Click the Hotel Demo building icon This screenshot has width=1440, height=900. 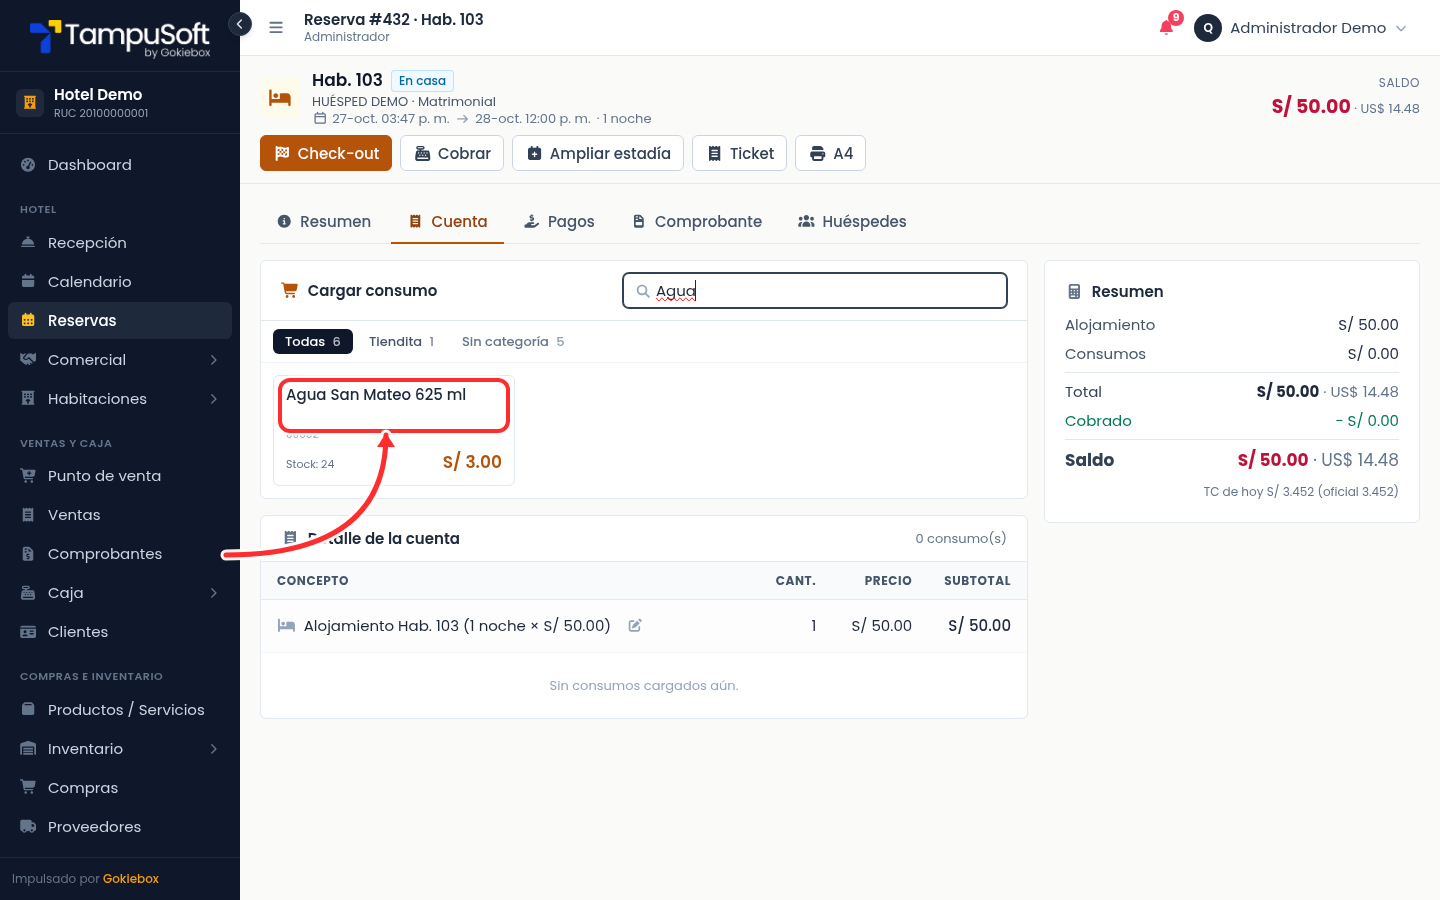tap(30, 102)
